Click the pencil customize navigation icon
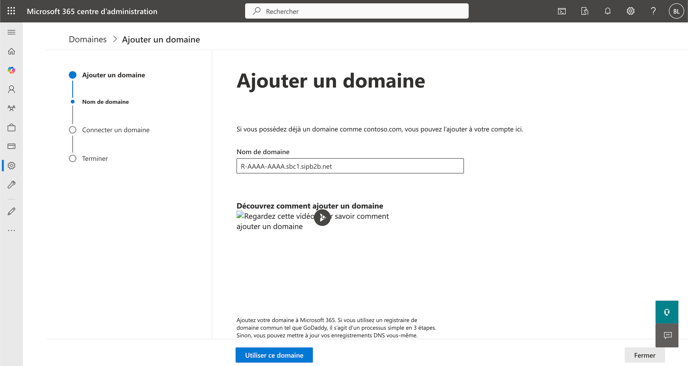The width and height of the screenshot is (688, 366). (11, 212)
